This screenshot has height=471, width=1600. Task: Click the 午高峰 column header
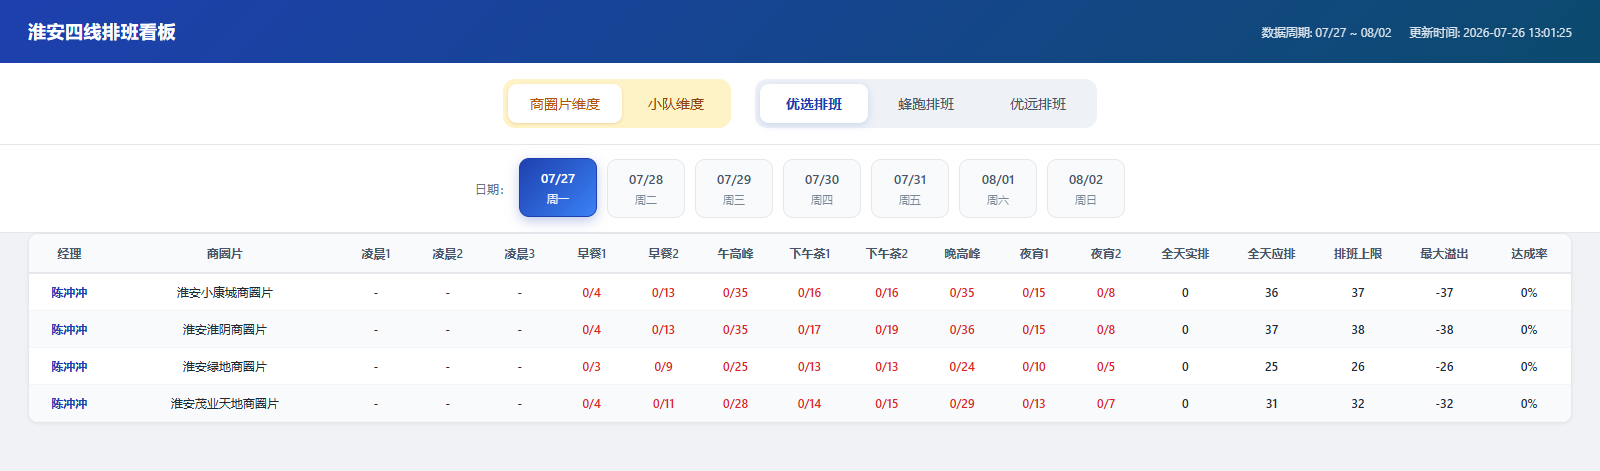735,254
